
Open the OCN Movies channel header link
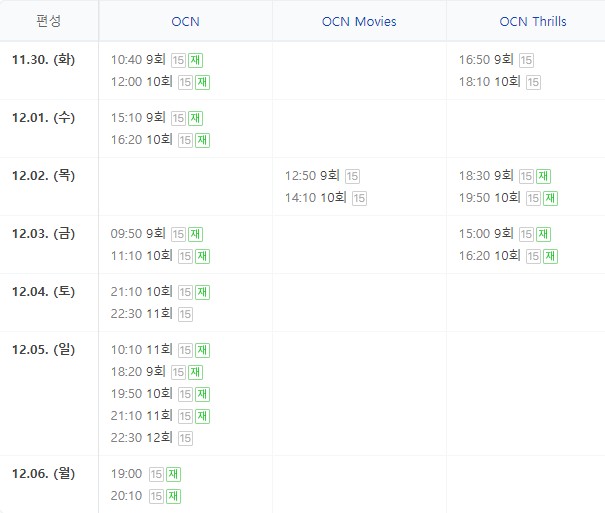[359, 22]
